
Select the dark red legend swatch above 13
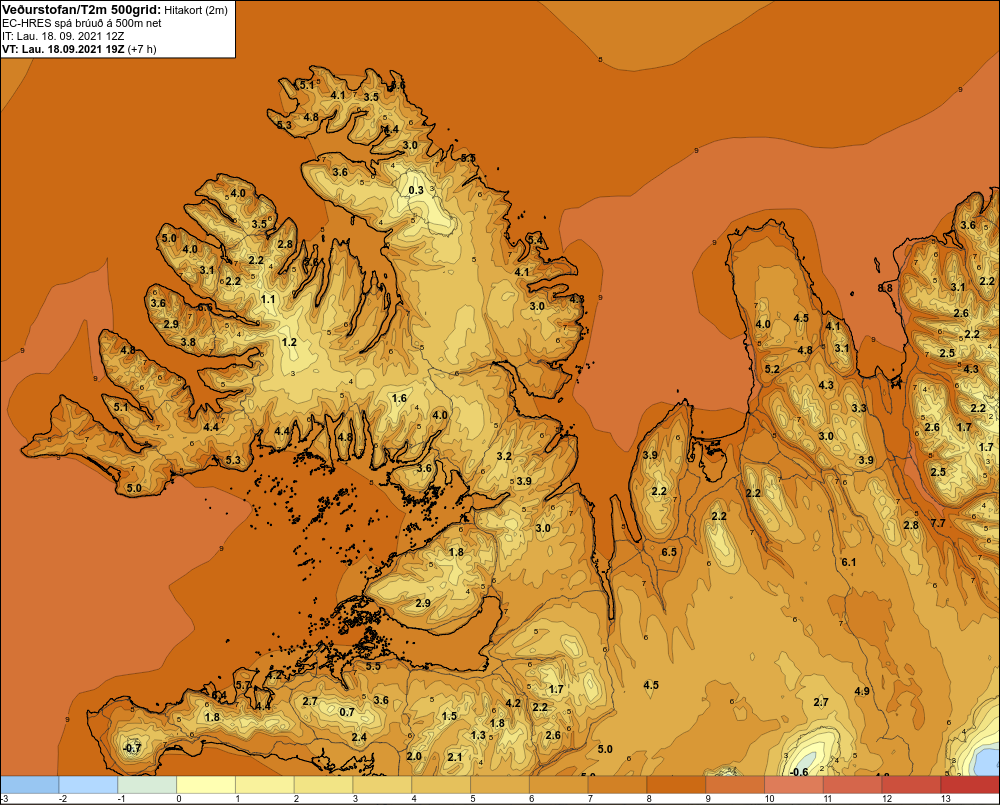970,784
